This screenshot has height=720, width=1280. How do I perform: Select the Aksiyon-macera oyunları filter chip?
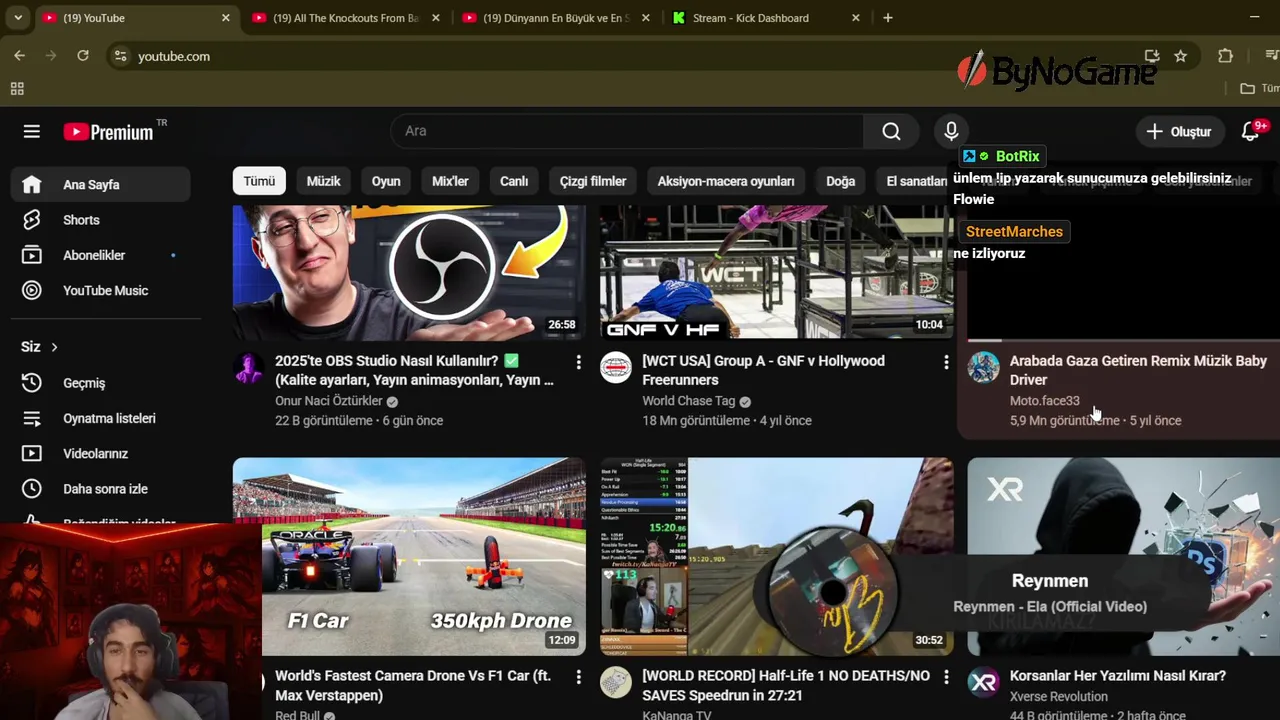(726, 181)
